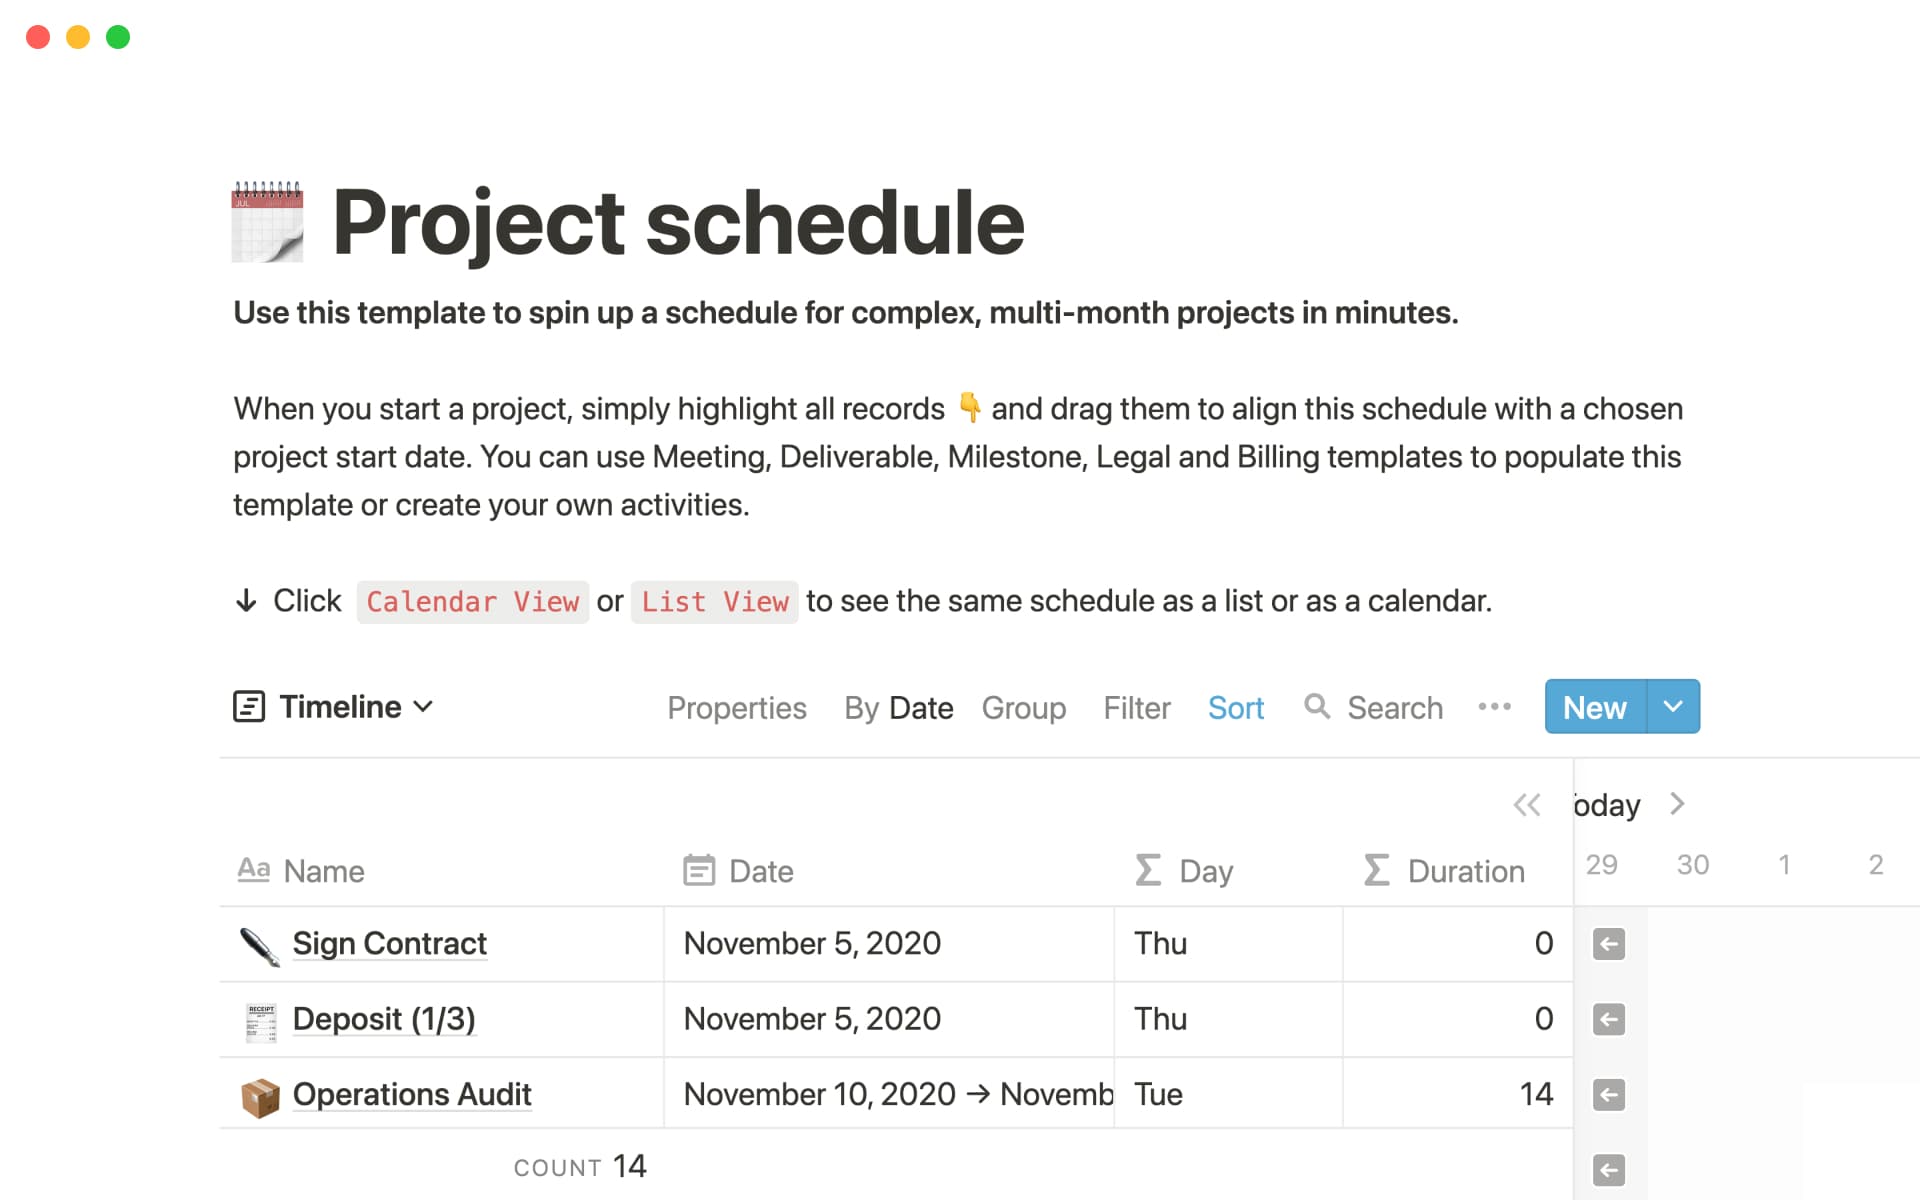Open the Timeline view switcher chevron
The width and height of the screenshot is (1920, 1200).
(424, 707)
